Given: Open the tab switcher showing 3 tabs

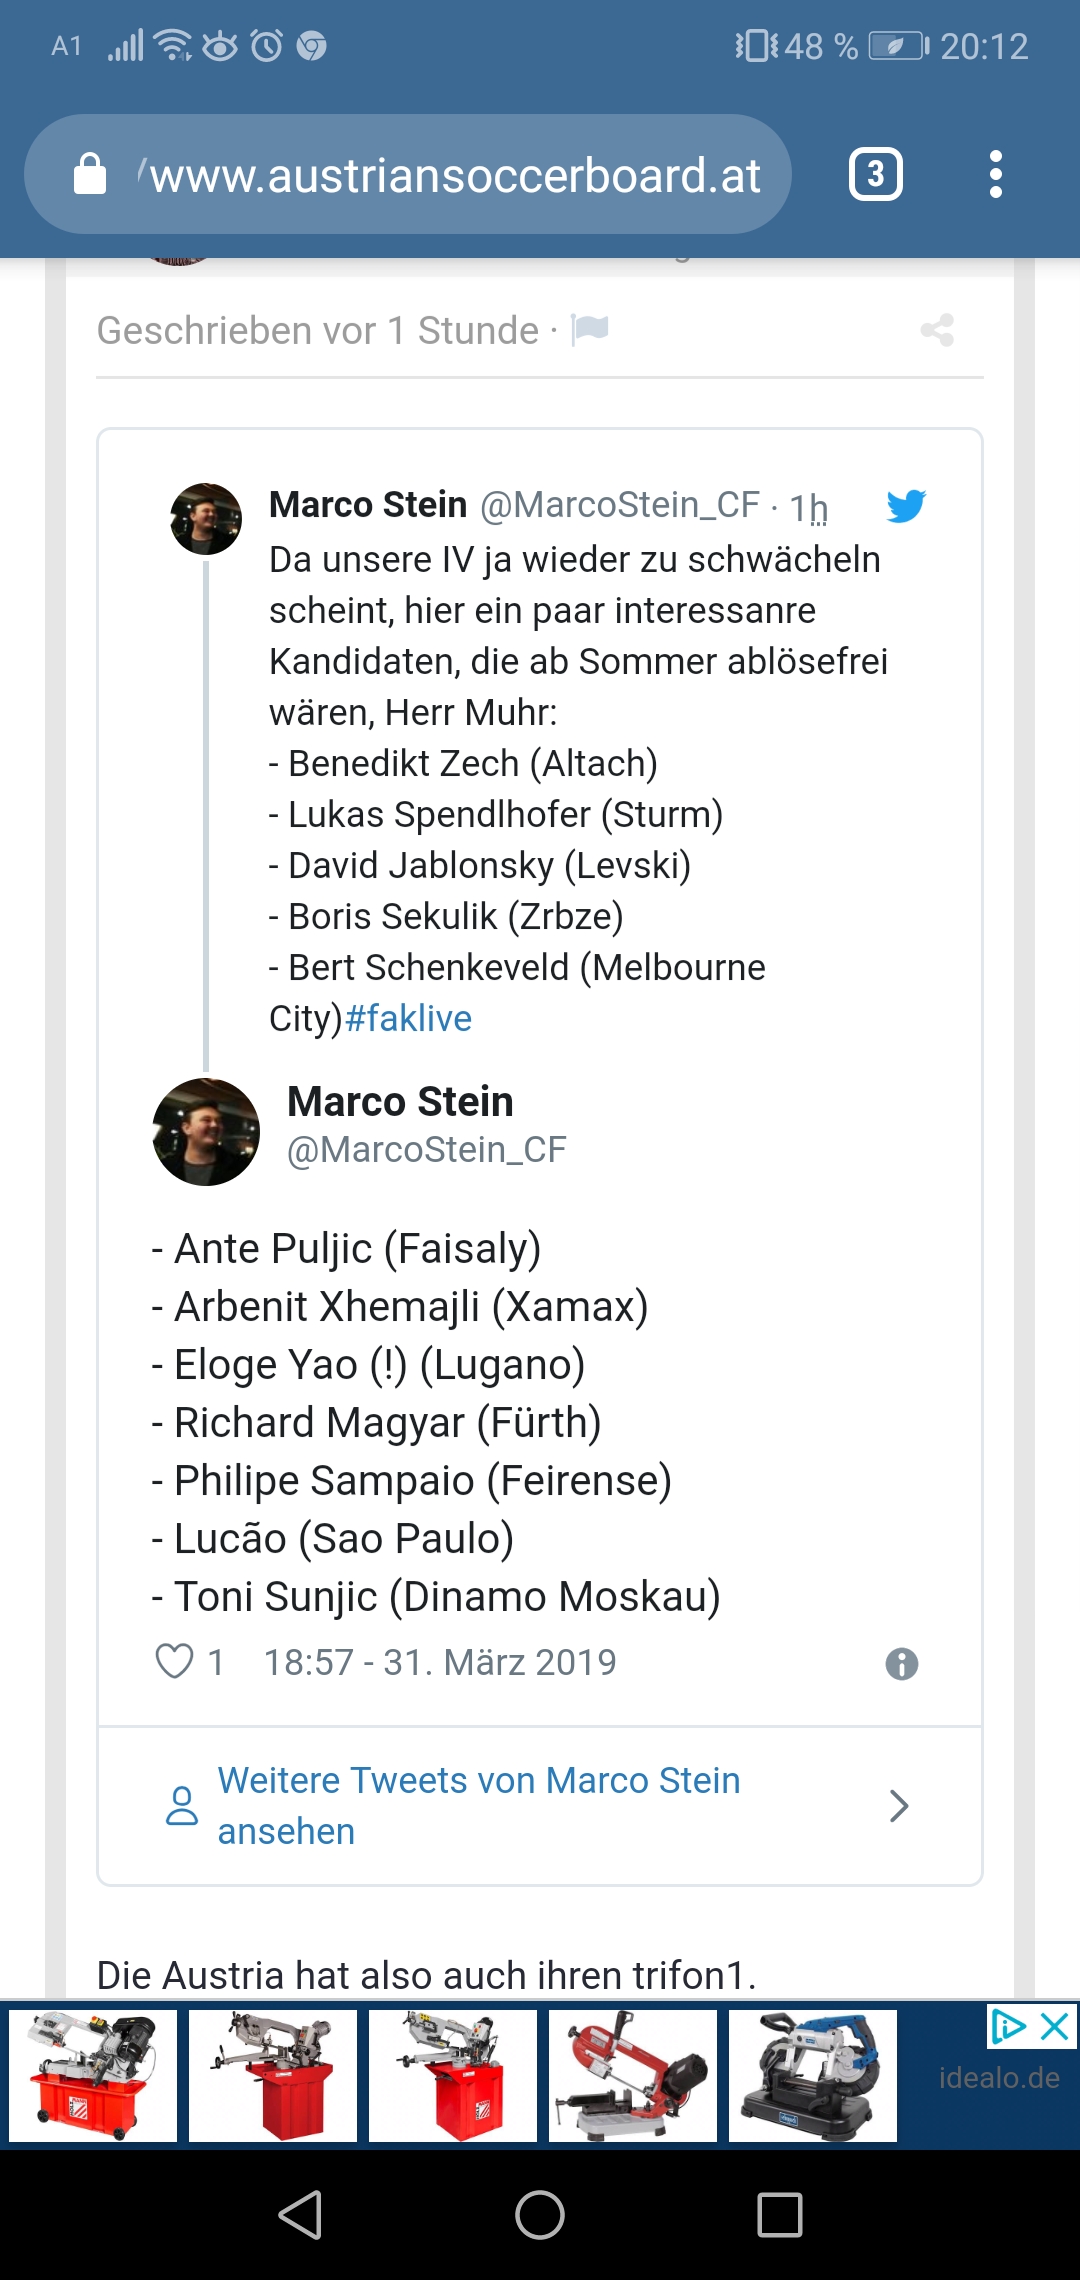Looking at the screenshot, I should (876, 175).
